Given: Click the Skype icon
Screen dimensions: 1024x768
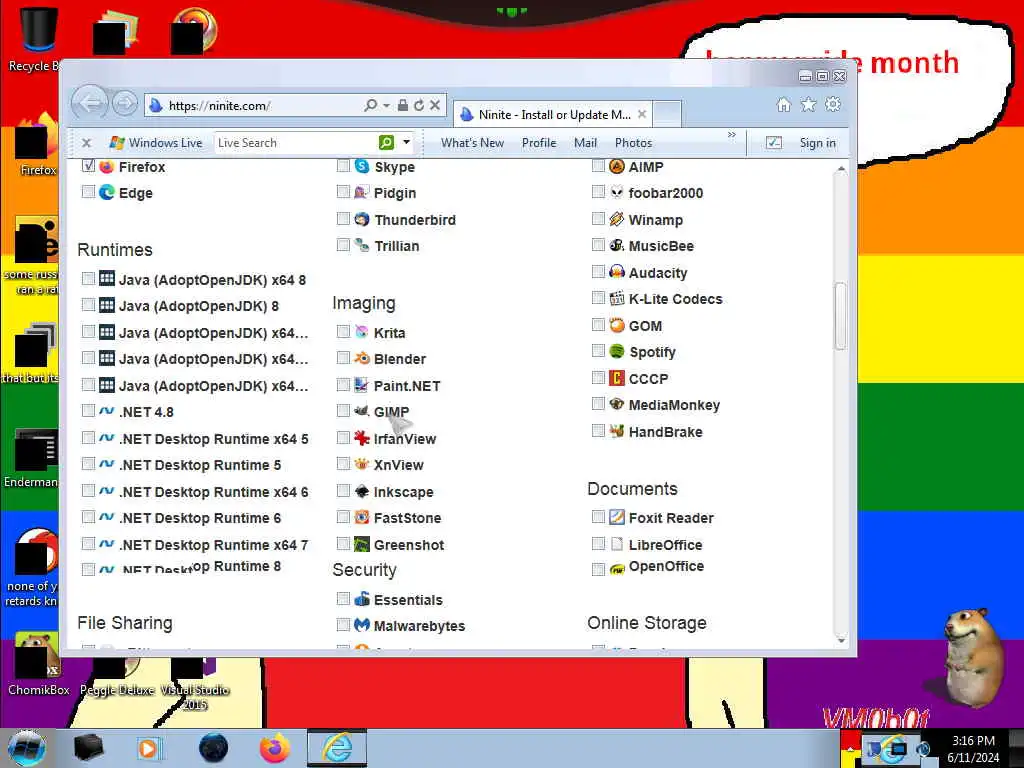Looking at the screenshot, I should pos(362,166).
